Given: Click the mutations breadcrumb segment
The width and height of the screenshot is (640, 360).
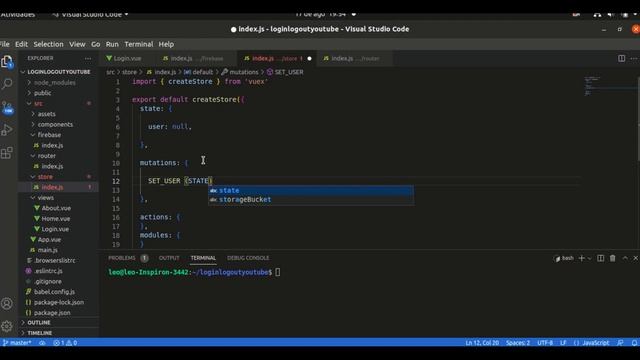Looking at the screenshot, I should [244, 72].
